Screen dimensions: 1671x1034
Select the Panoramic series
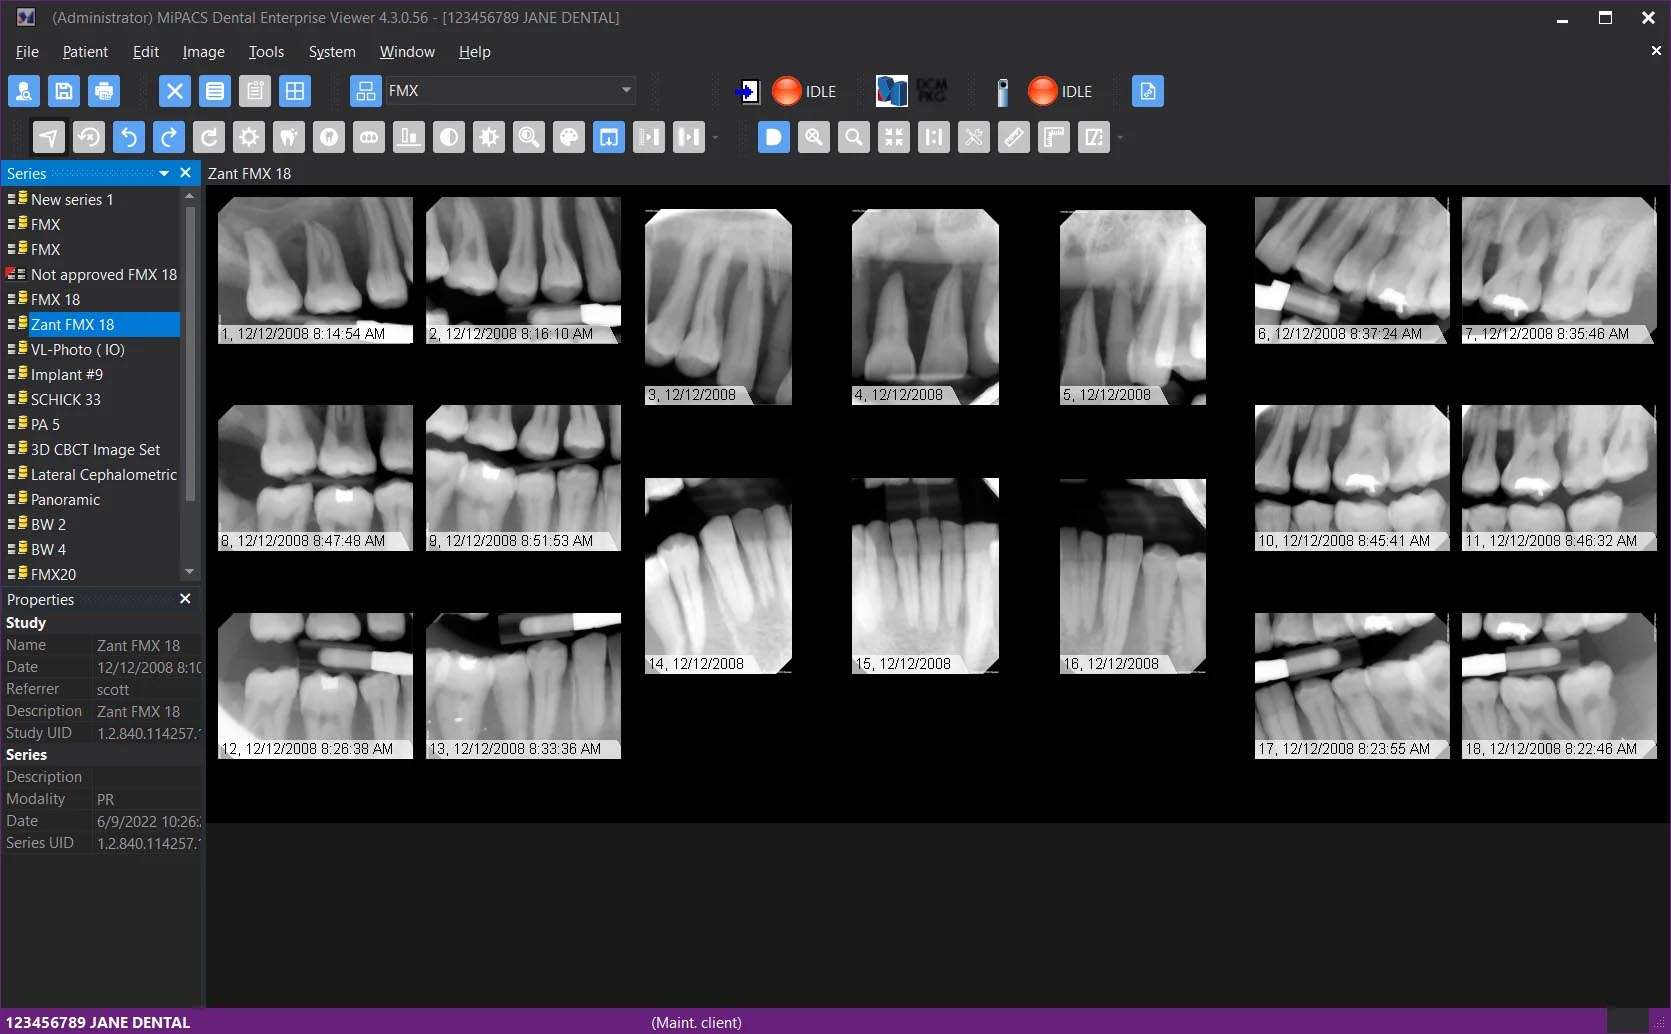pos(65,500)
